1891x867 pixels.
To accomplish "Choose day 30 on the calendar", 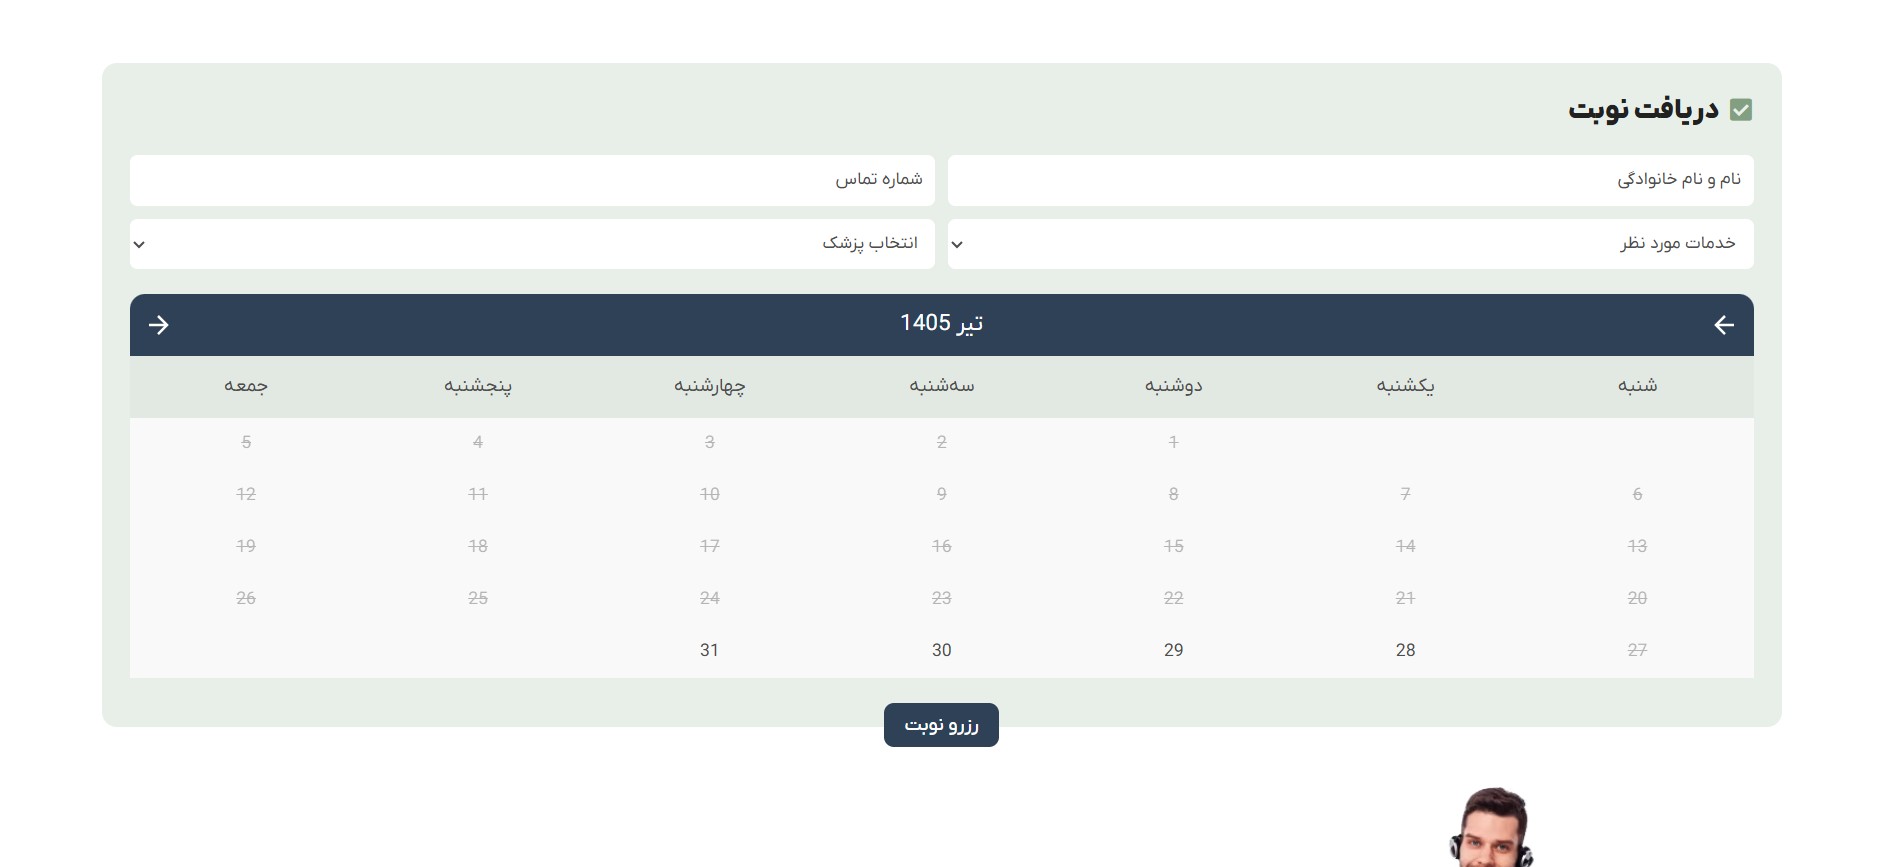I will tap(941, 650).
